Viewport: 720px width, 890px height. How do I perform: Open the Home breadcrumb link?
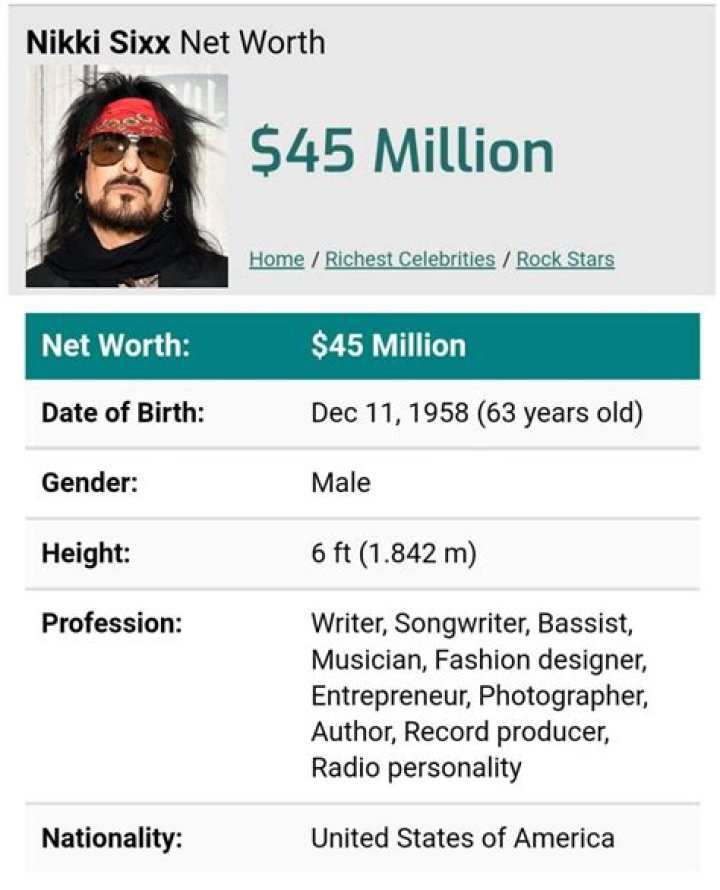pyautogui.click(x=276, y=259)
